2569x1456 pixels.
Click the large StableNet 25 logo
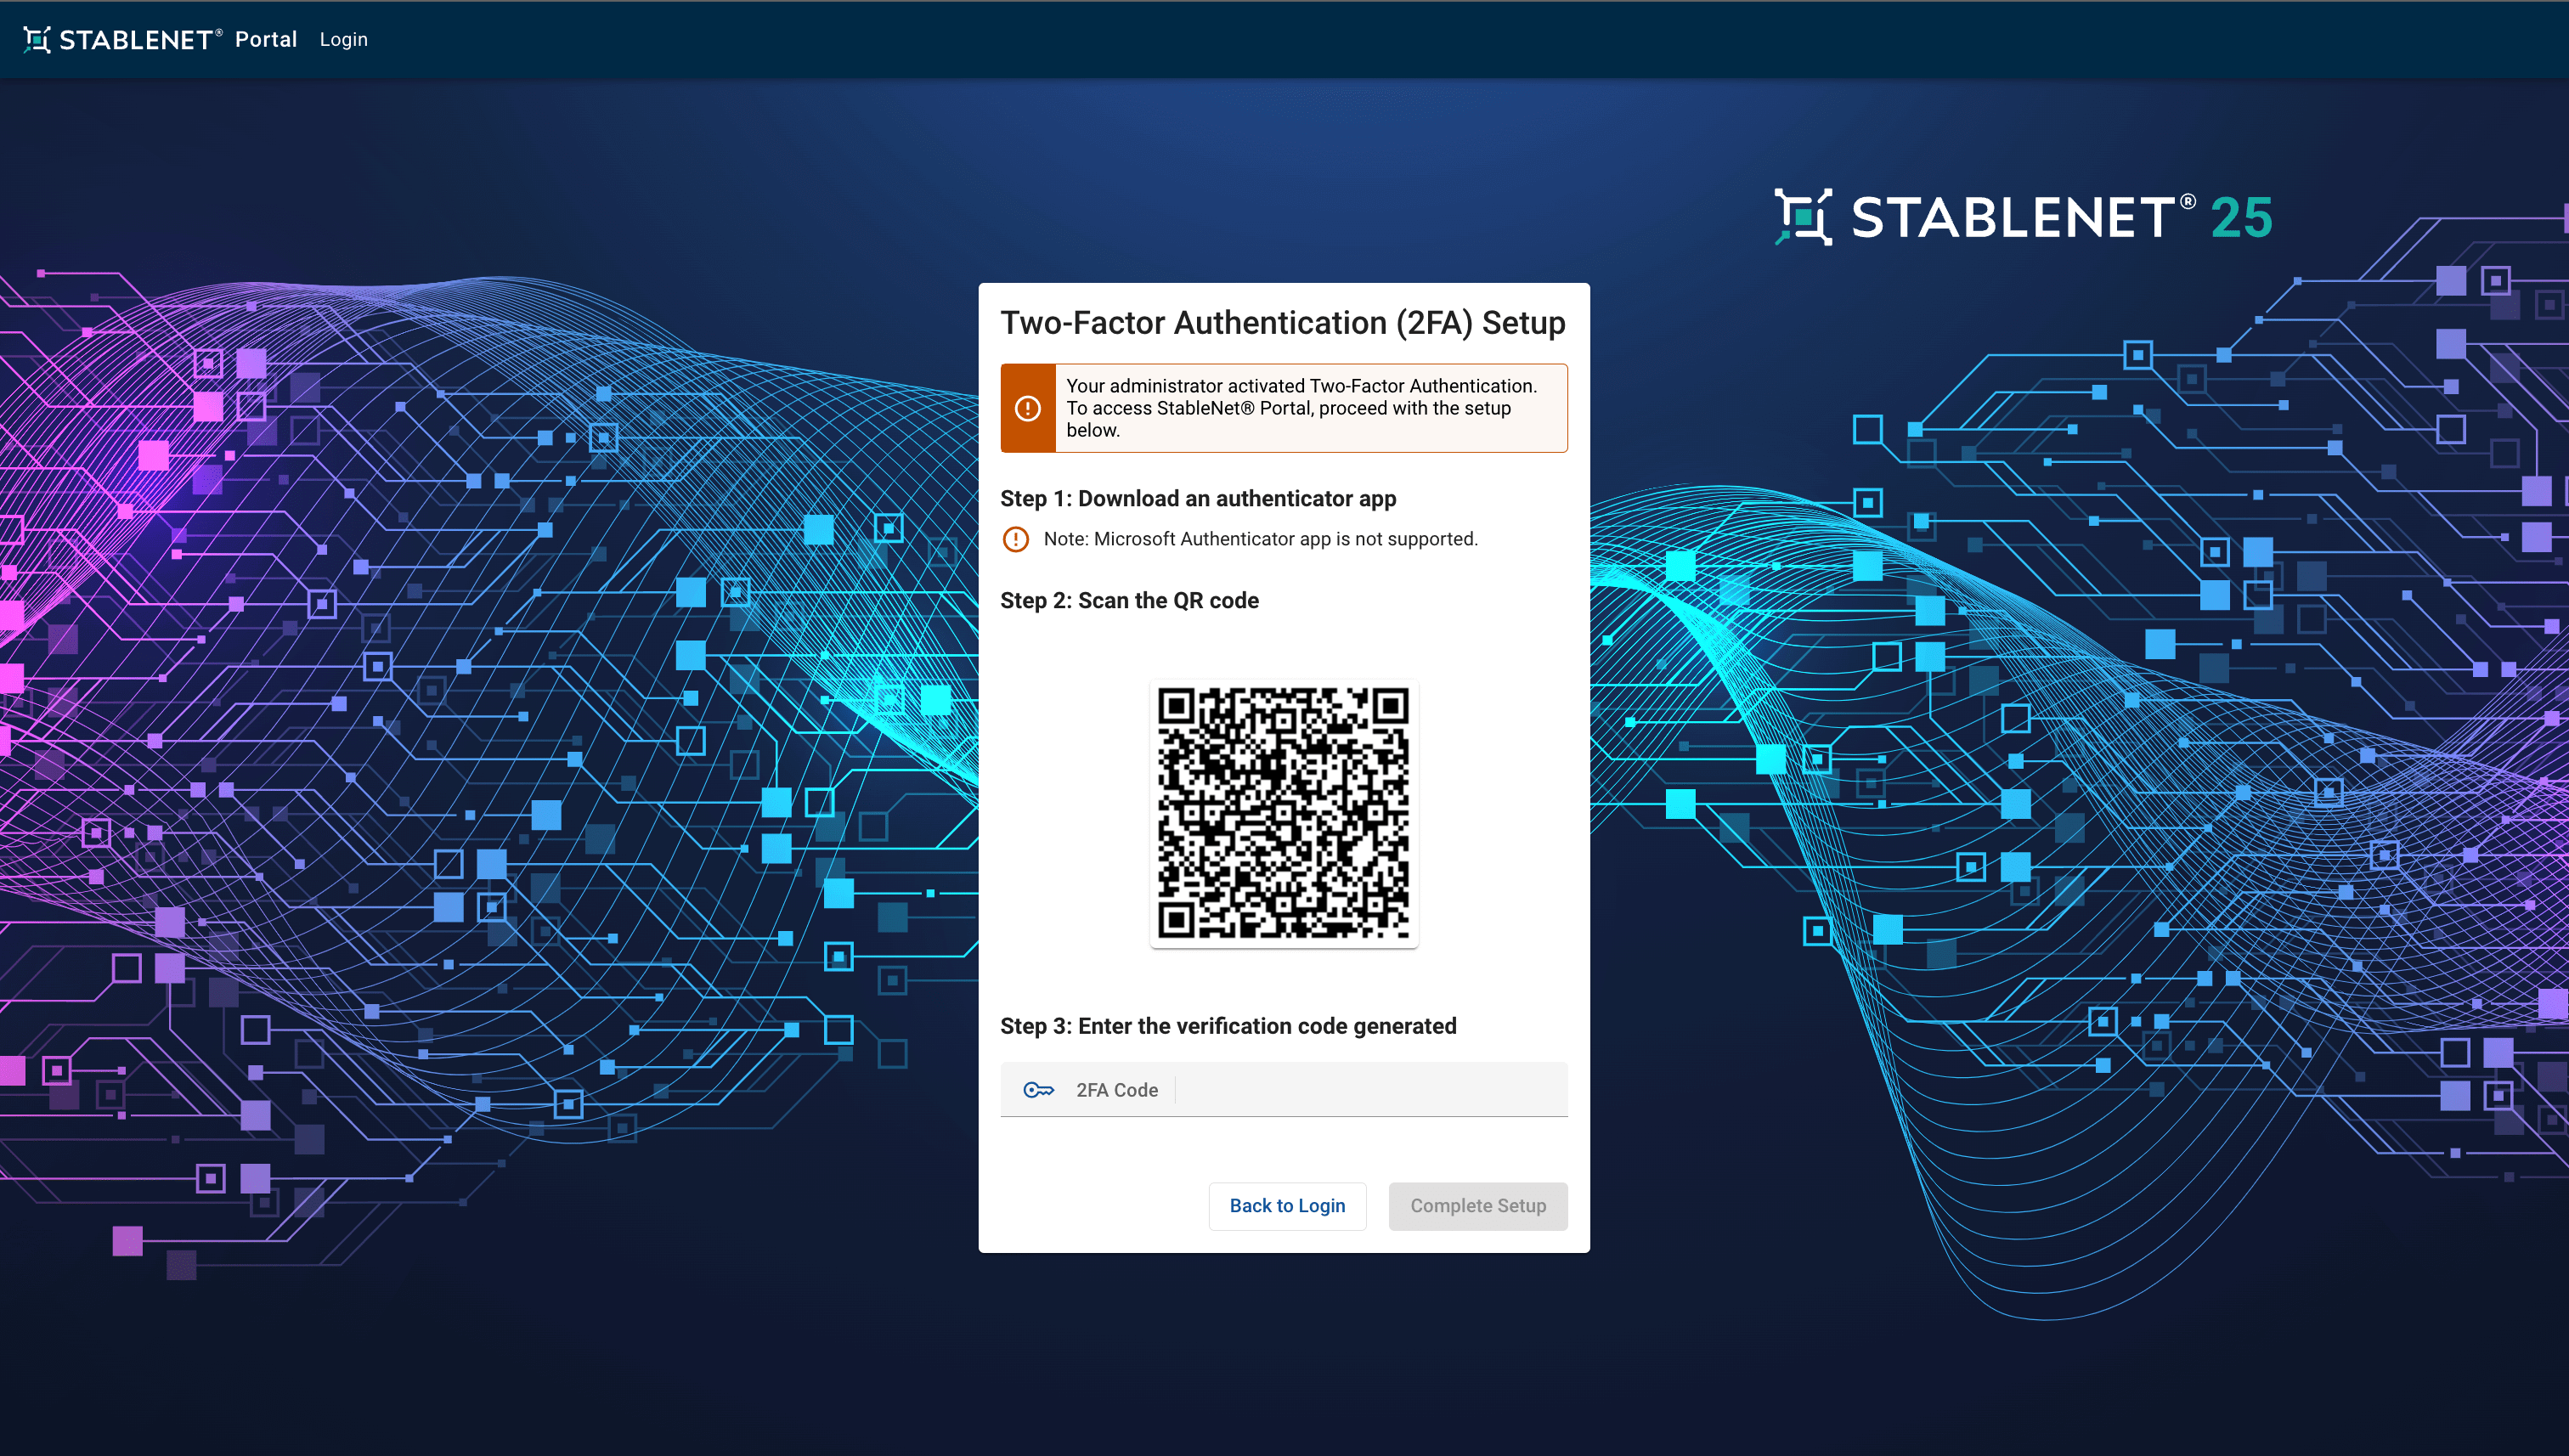(x=2022, y=217)
